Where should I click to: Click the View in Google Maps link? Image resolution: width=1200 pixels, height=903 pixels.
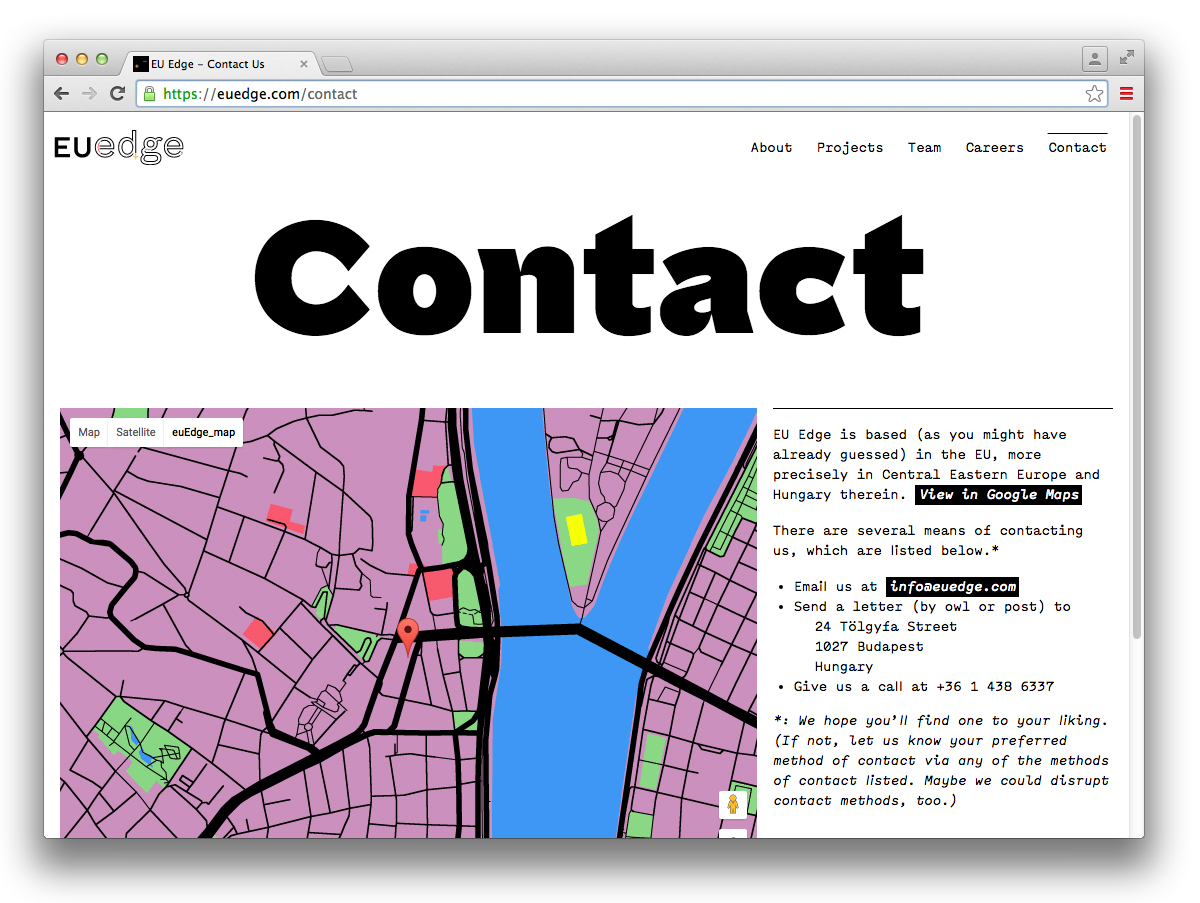tap(998, 495)
